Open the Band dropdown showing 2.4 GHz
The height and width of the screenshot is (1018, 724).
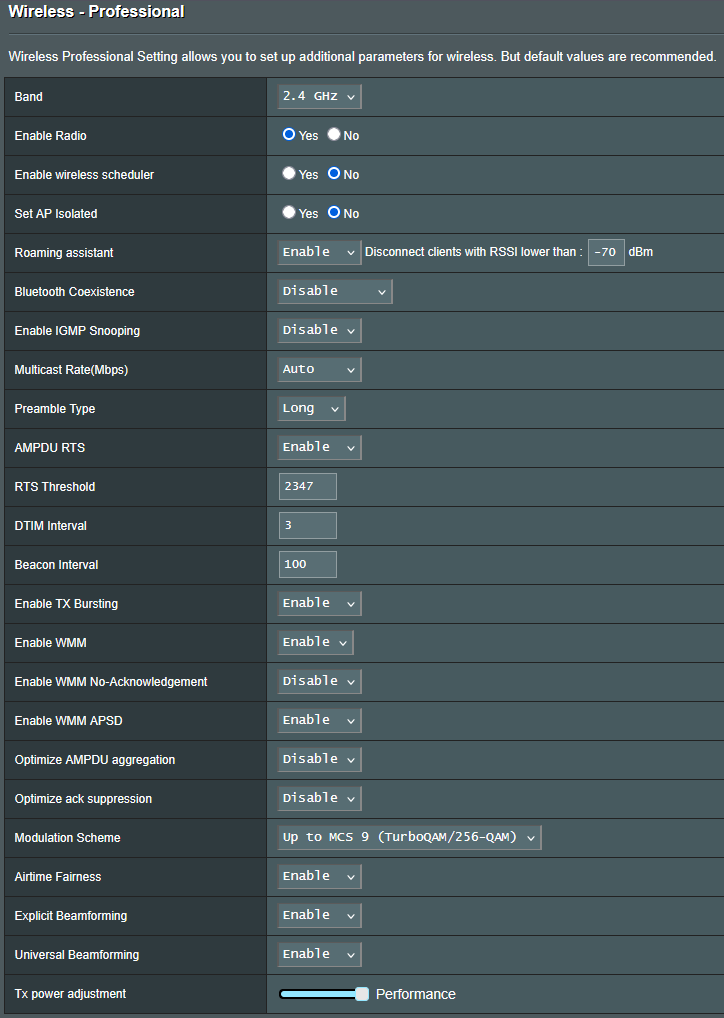tap(319, 96)
